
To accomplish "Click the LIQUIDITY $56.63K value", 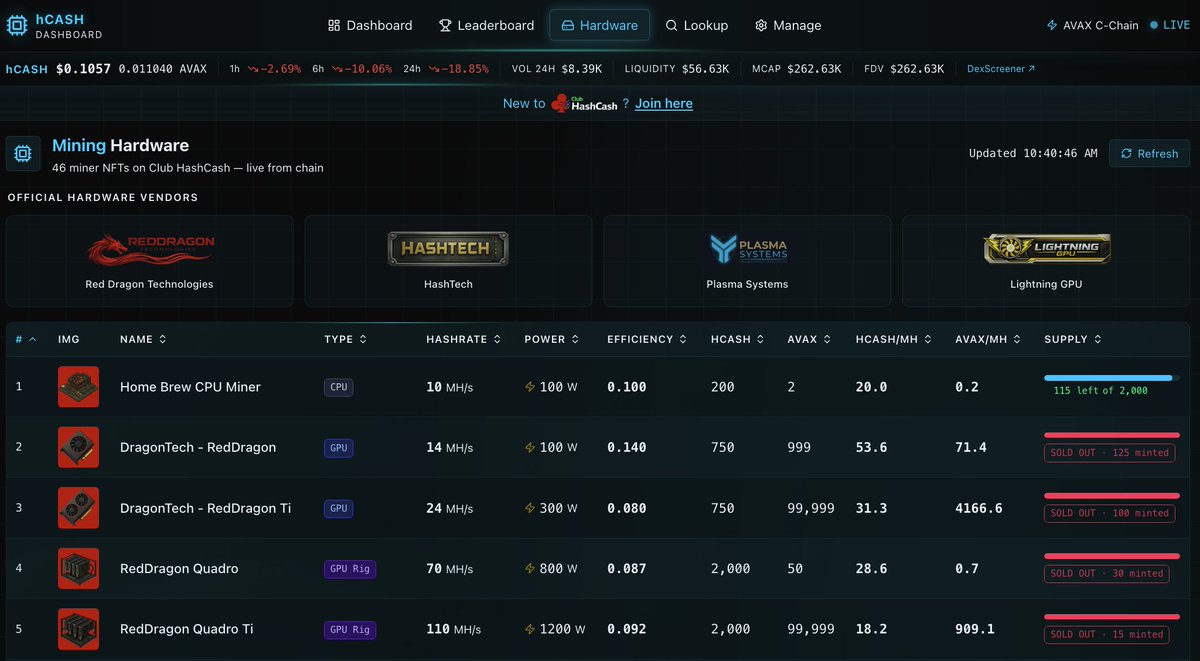I will pos(708,69).
